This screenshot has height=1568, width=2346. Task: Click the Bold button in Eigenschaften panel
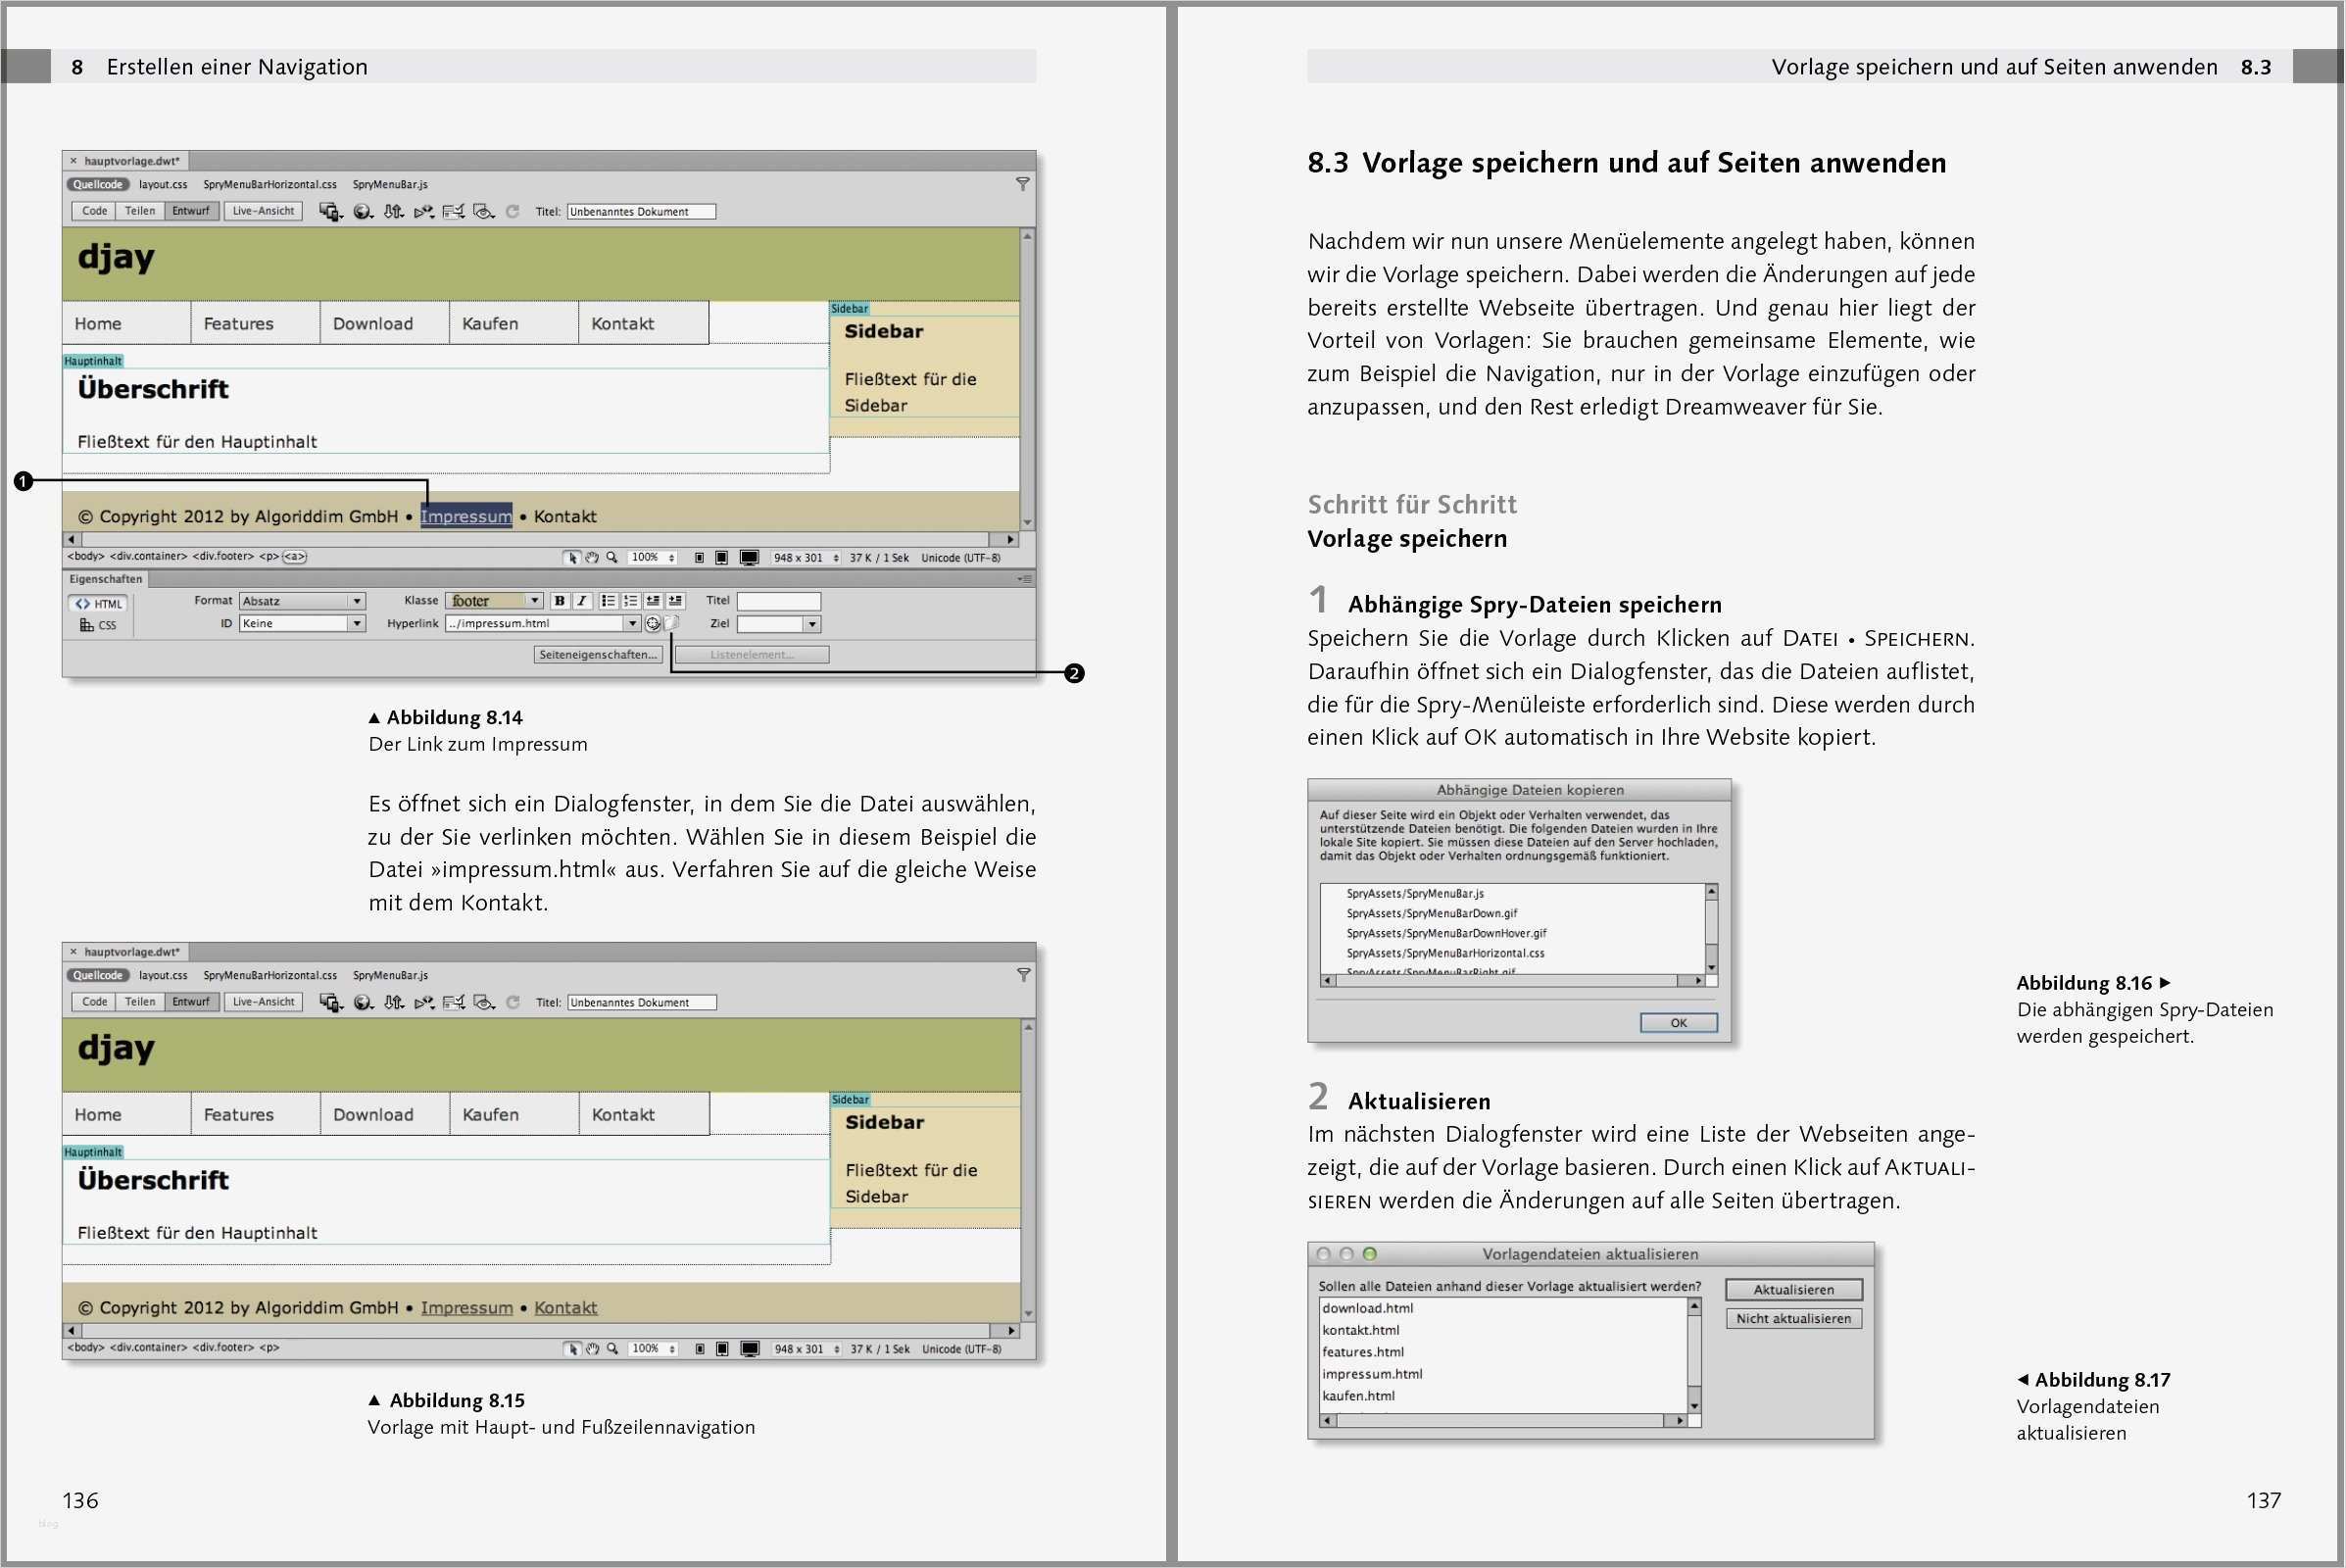(560, 601)
